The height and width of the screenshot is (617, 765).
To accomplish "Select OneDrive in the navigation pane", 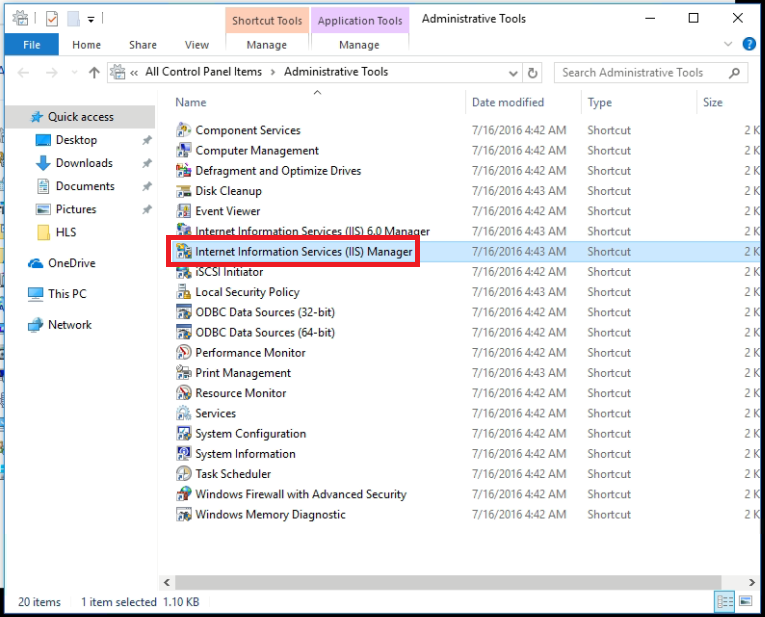I will point(72,263).
